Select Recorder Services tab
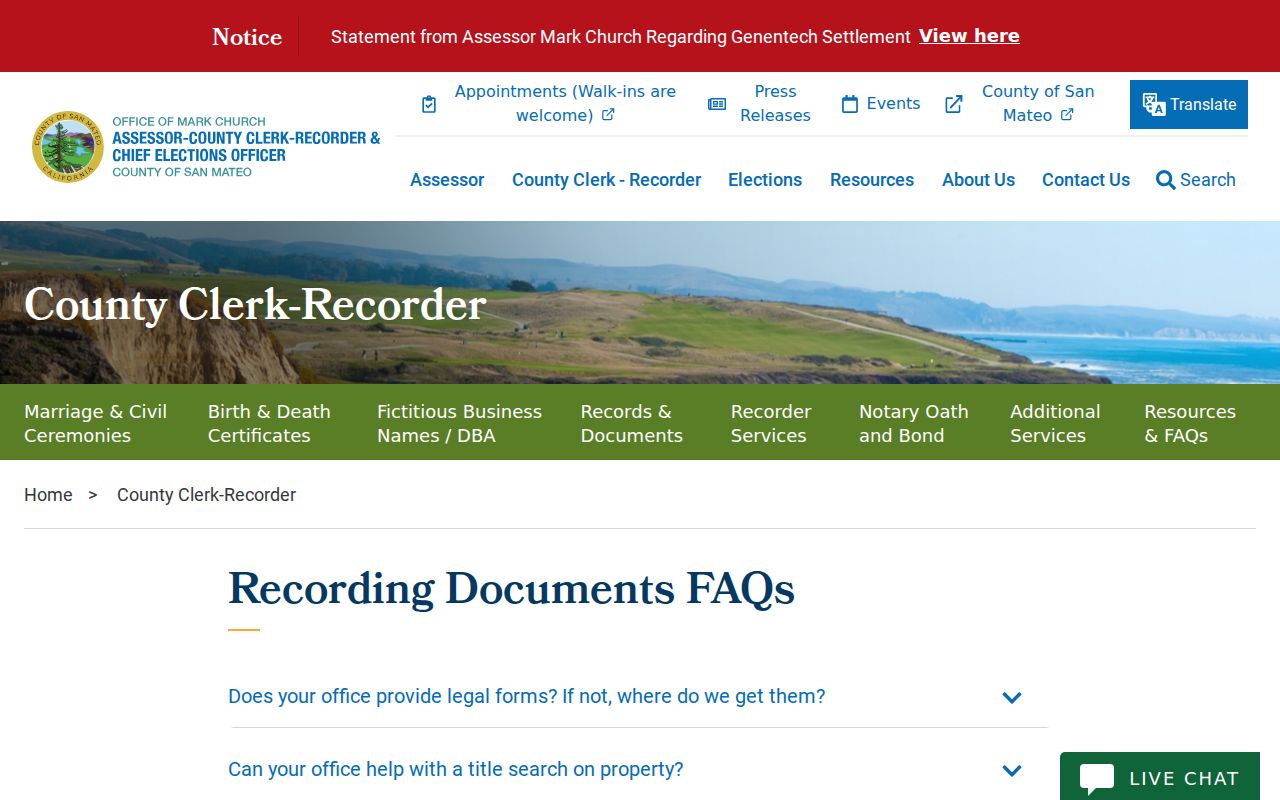The width and height of the screenshot is (1280, 800). pos(771,423)
